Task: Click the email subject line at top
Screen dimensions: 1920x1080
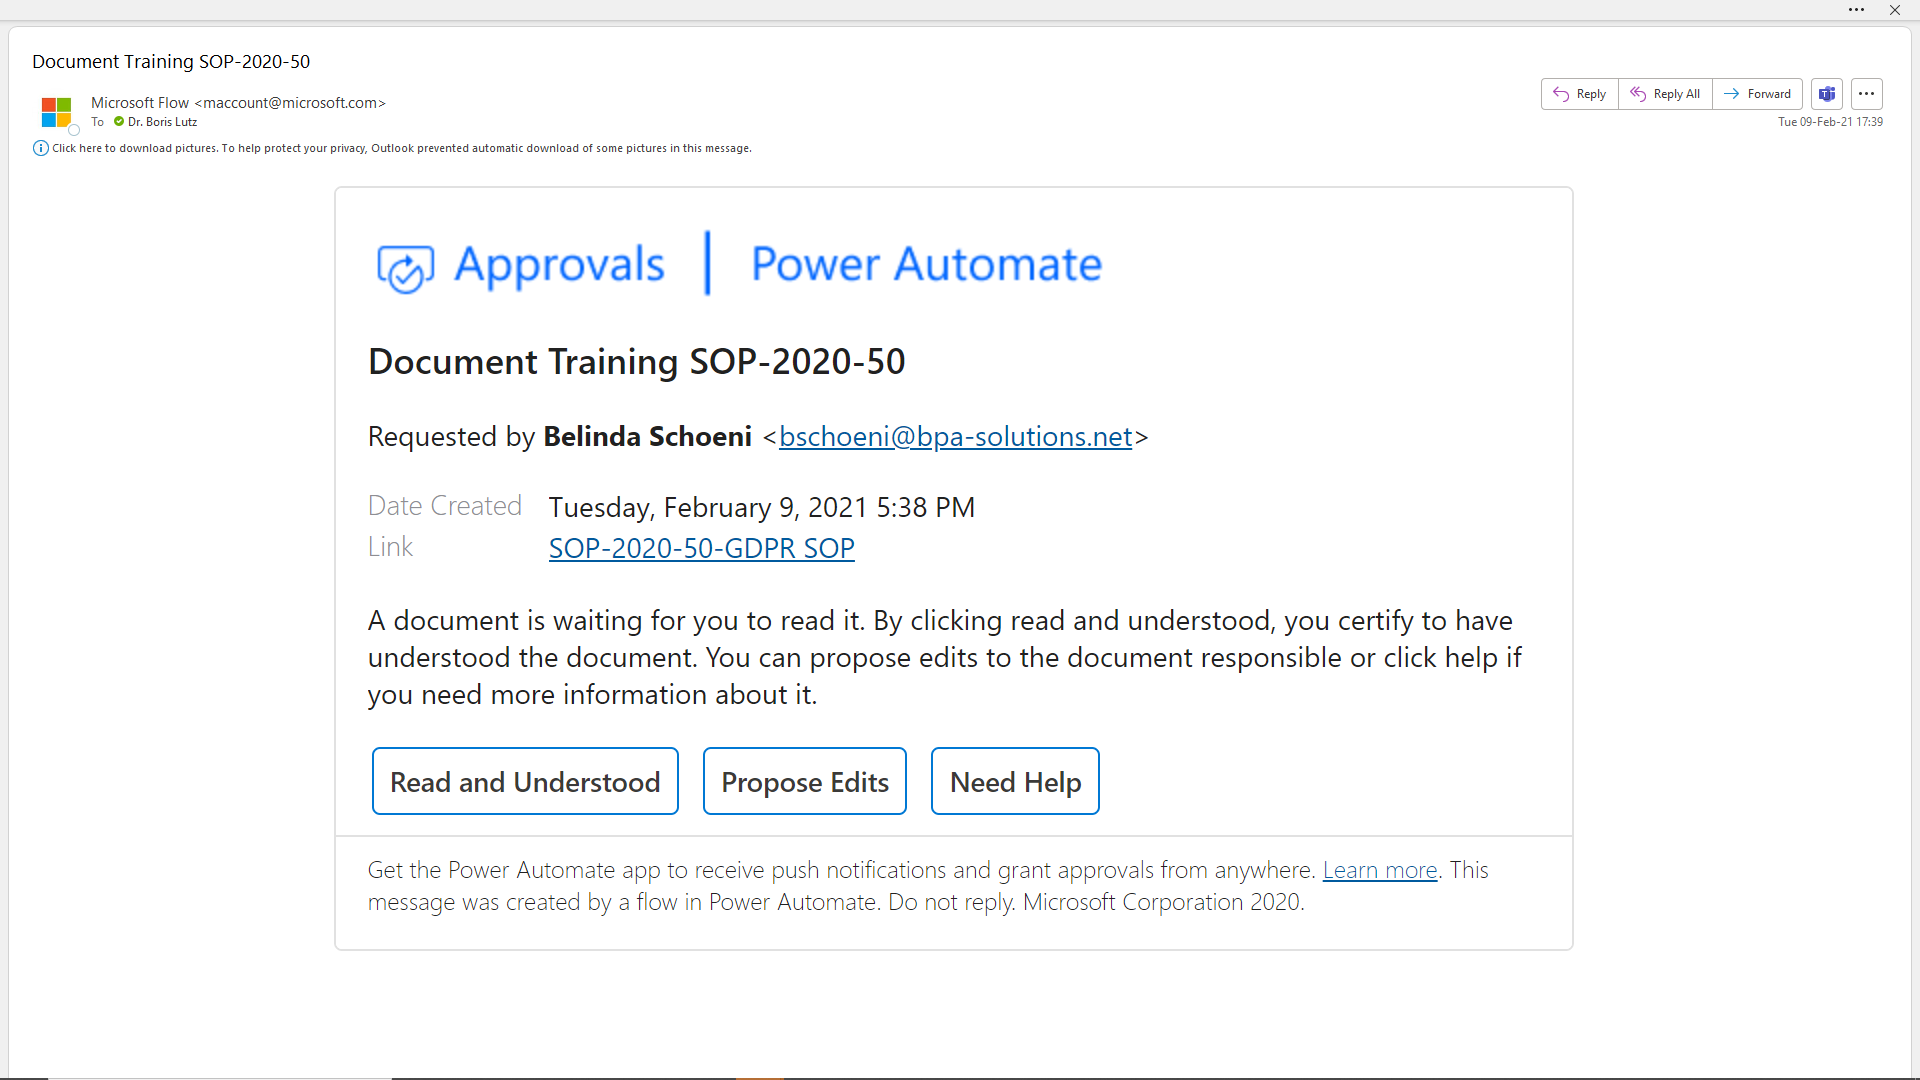Action: 171,61
